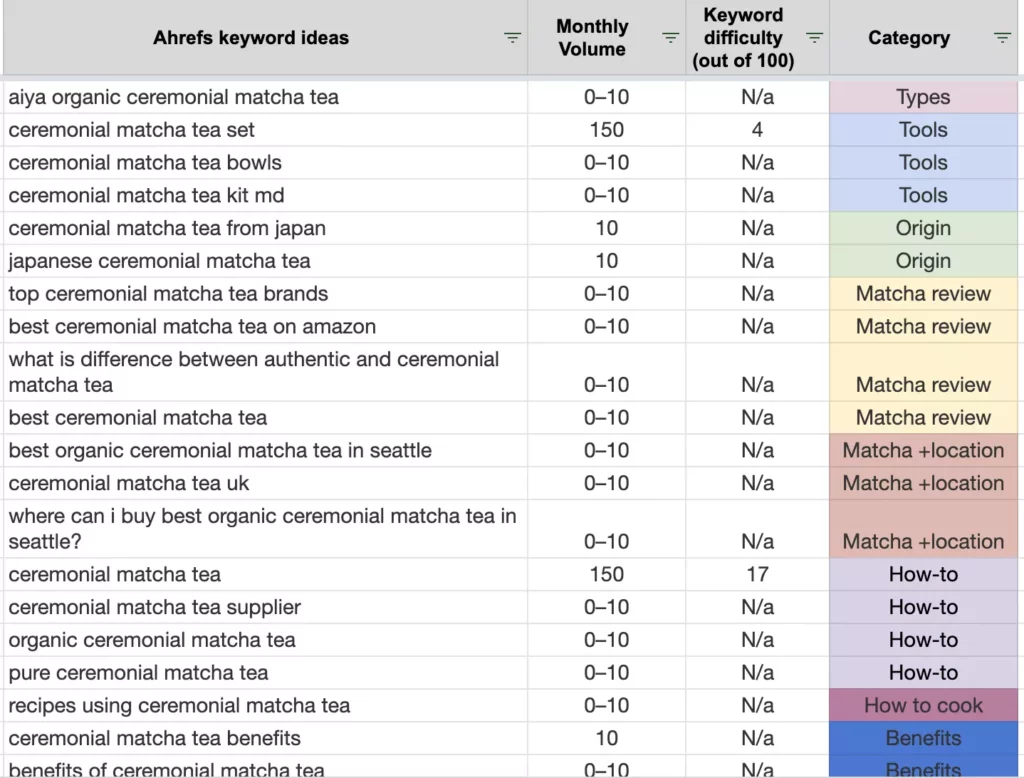Click the difficulty cell showing 17
The image size is (1024, 778).
tap(743, 574)
